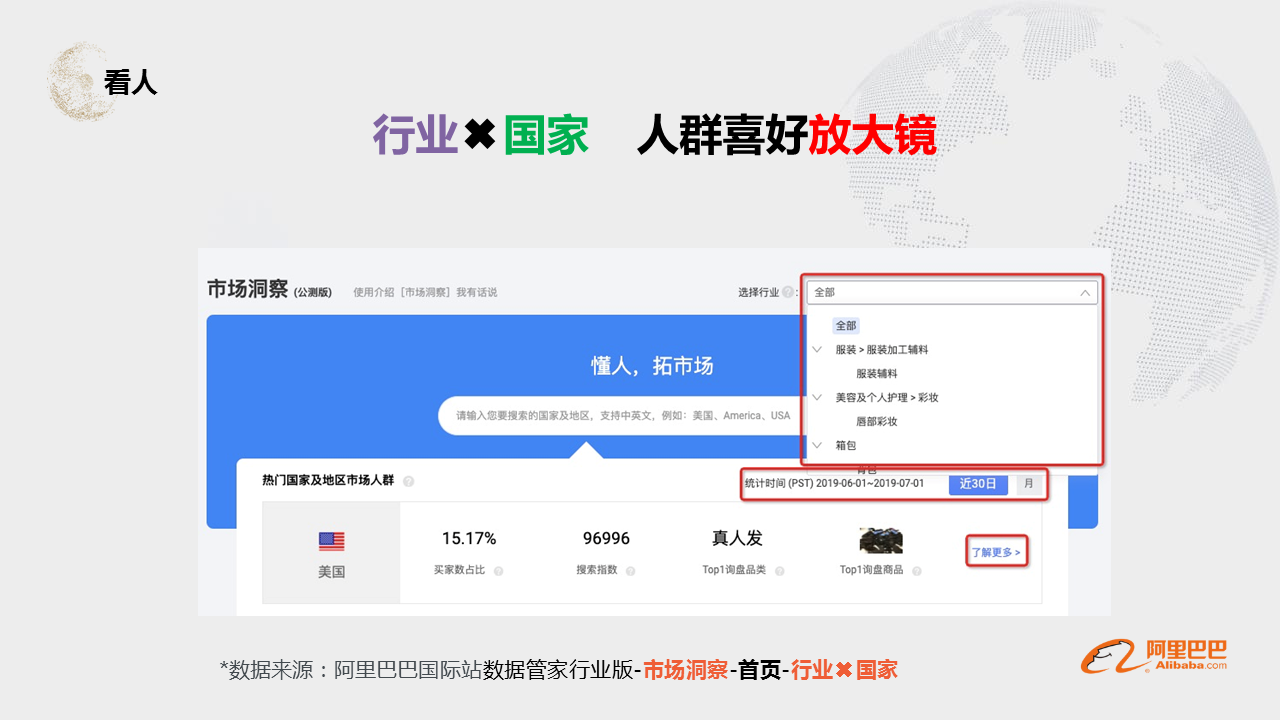Click the United States flag icon

pos(332,542)
